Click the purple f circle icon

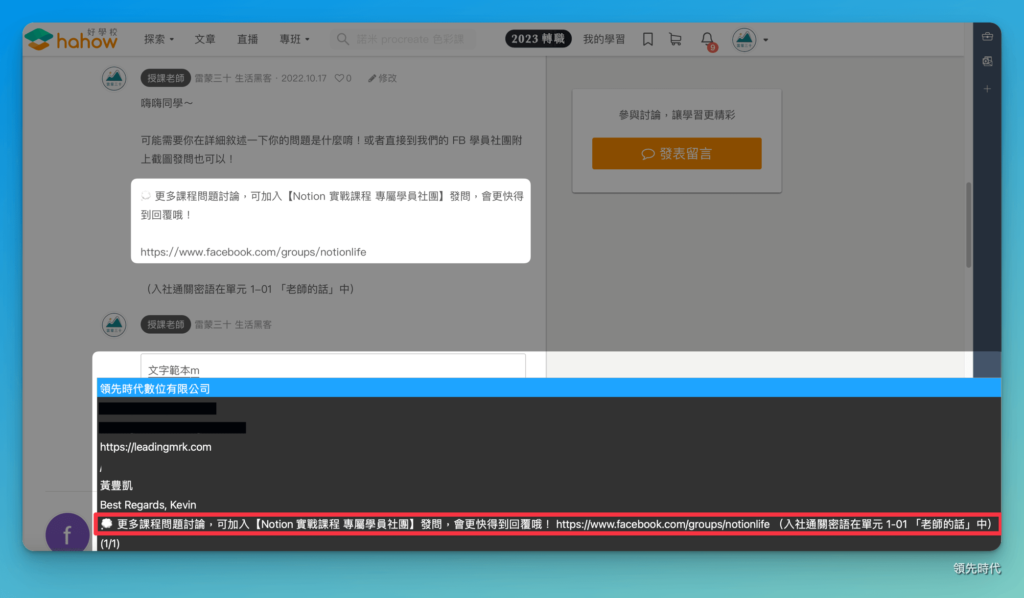[x=67, y=533]
